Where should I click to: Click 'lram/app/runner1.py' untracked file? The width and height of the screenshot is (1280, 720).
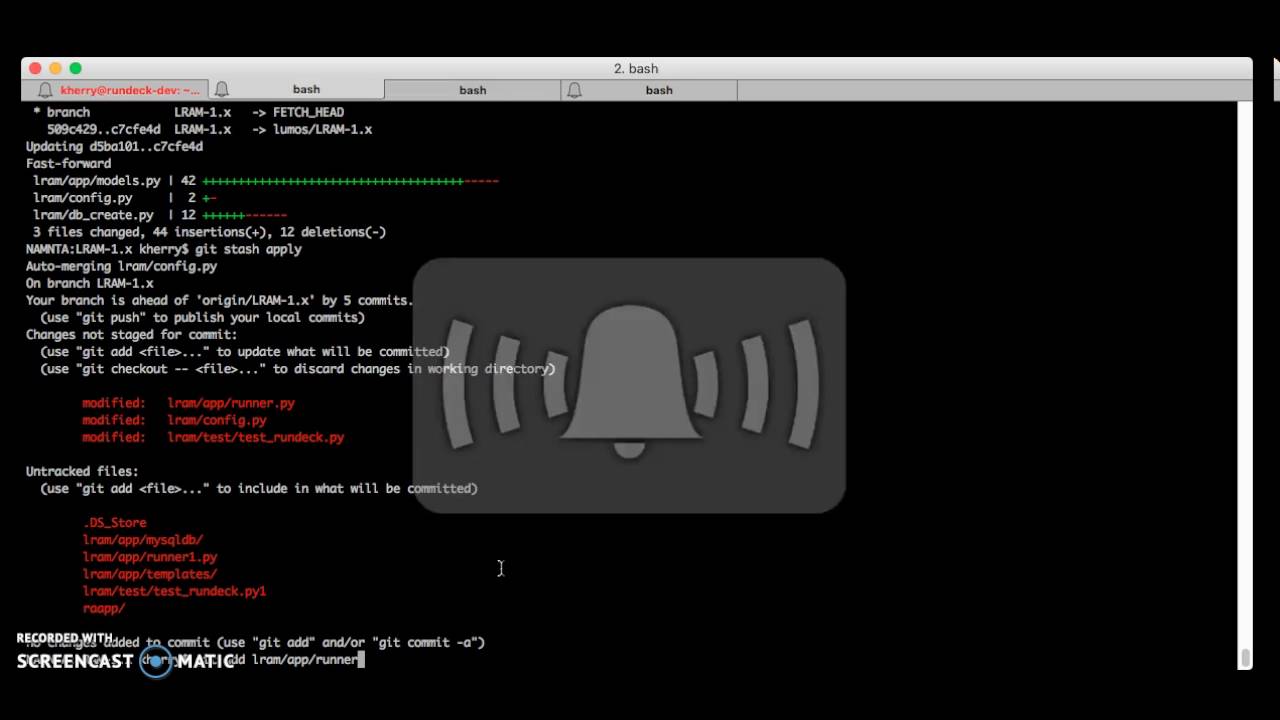coord(150,556)
